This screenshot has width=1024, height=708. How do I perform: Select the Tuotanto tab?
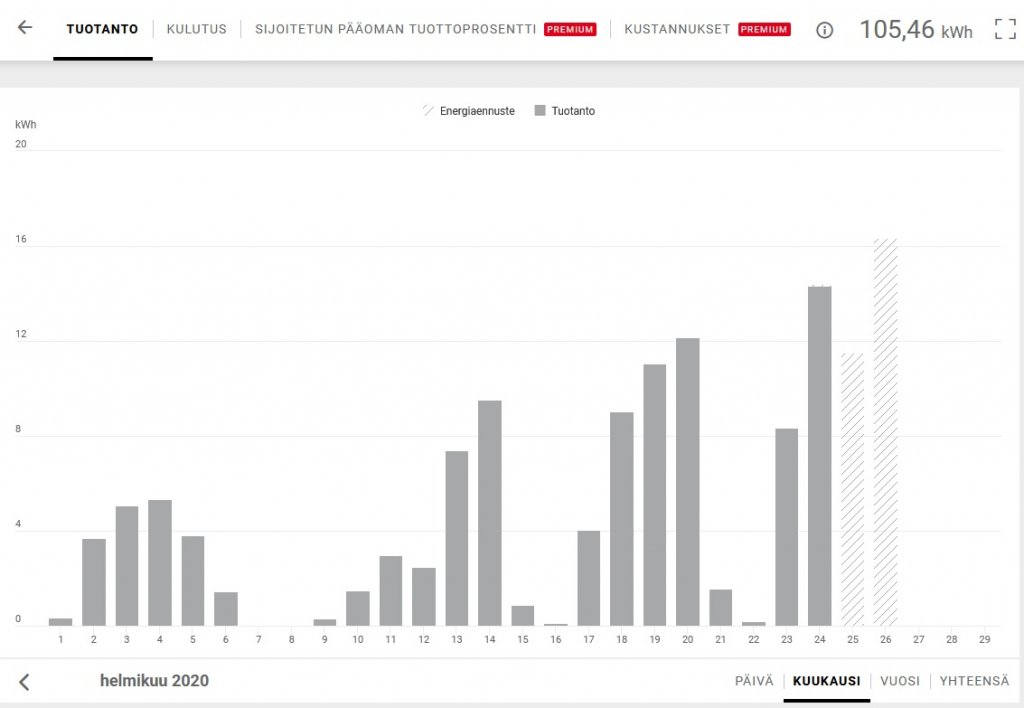point(102,29)
